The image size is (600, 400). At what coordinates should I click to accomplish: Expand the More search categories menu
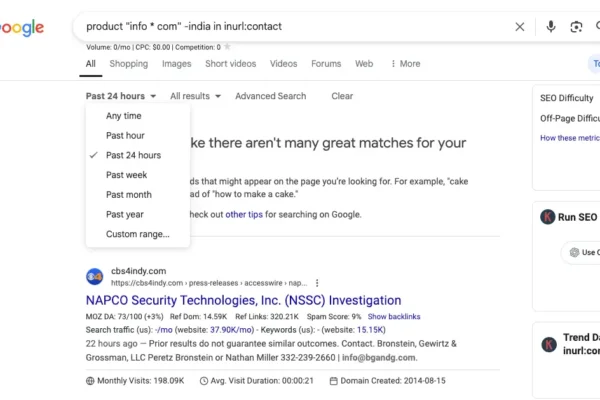pos(406,64)
